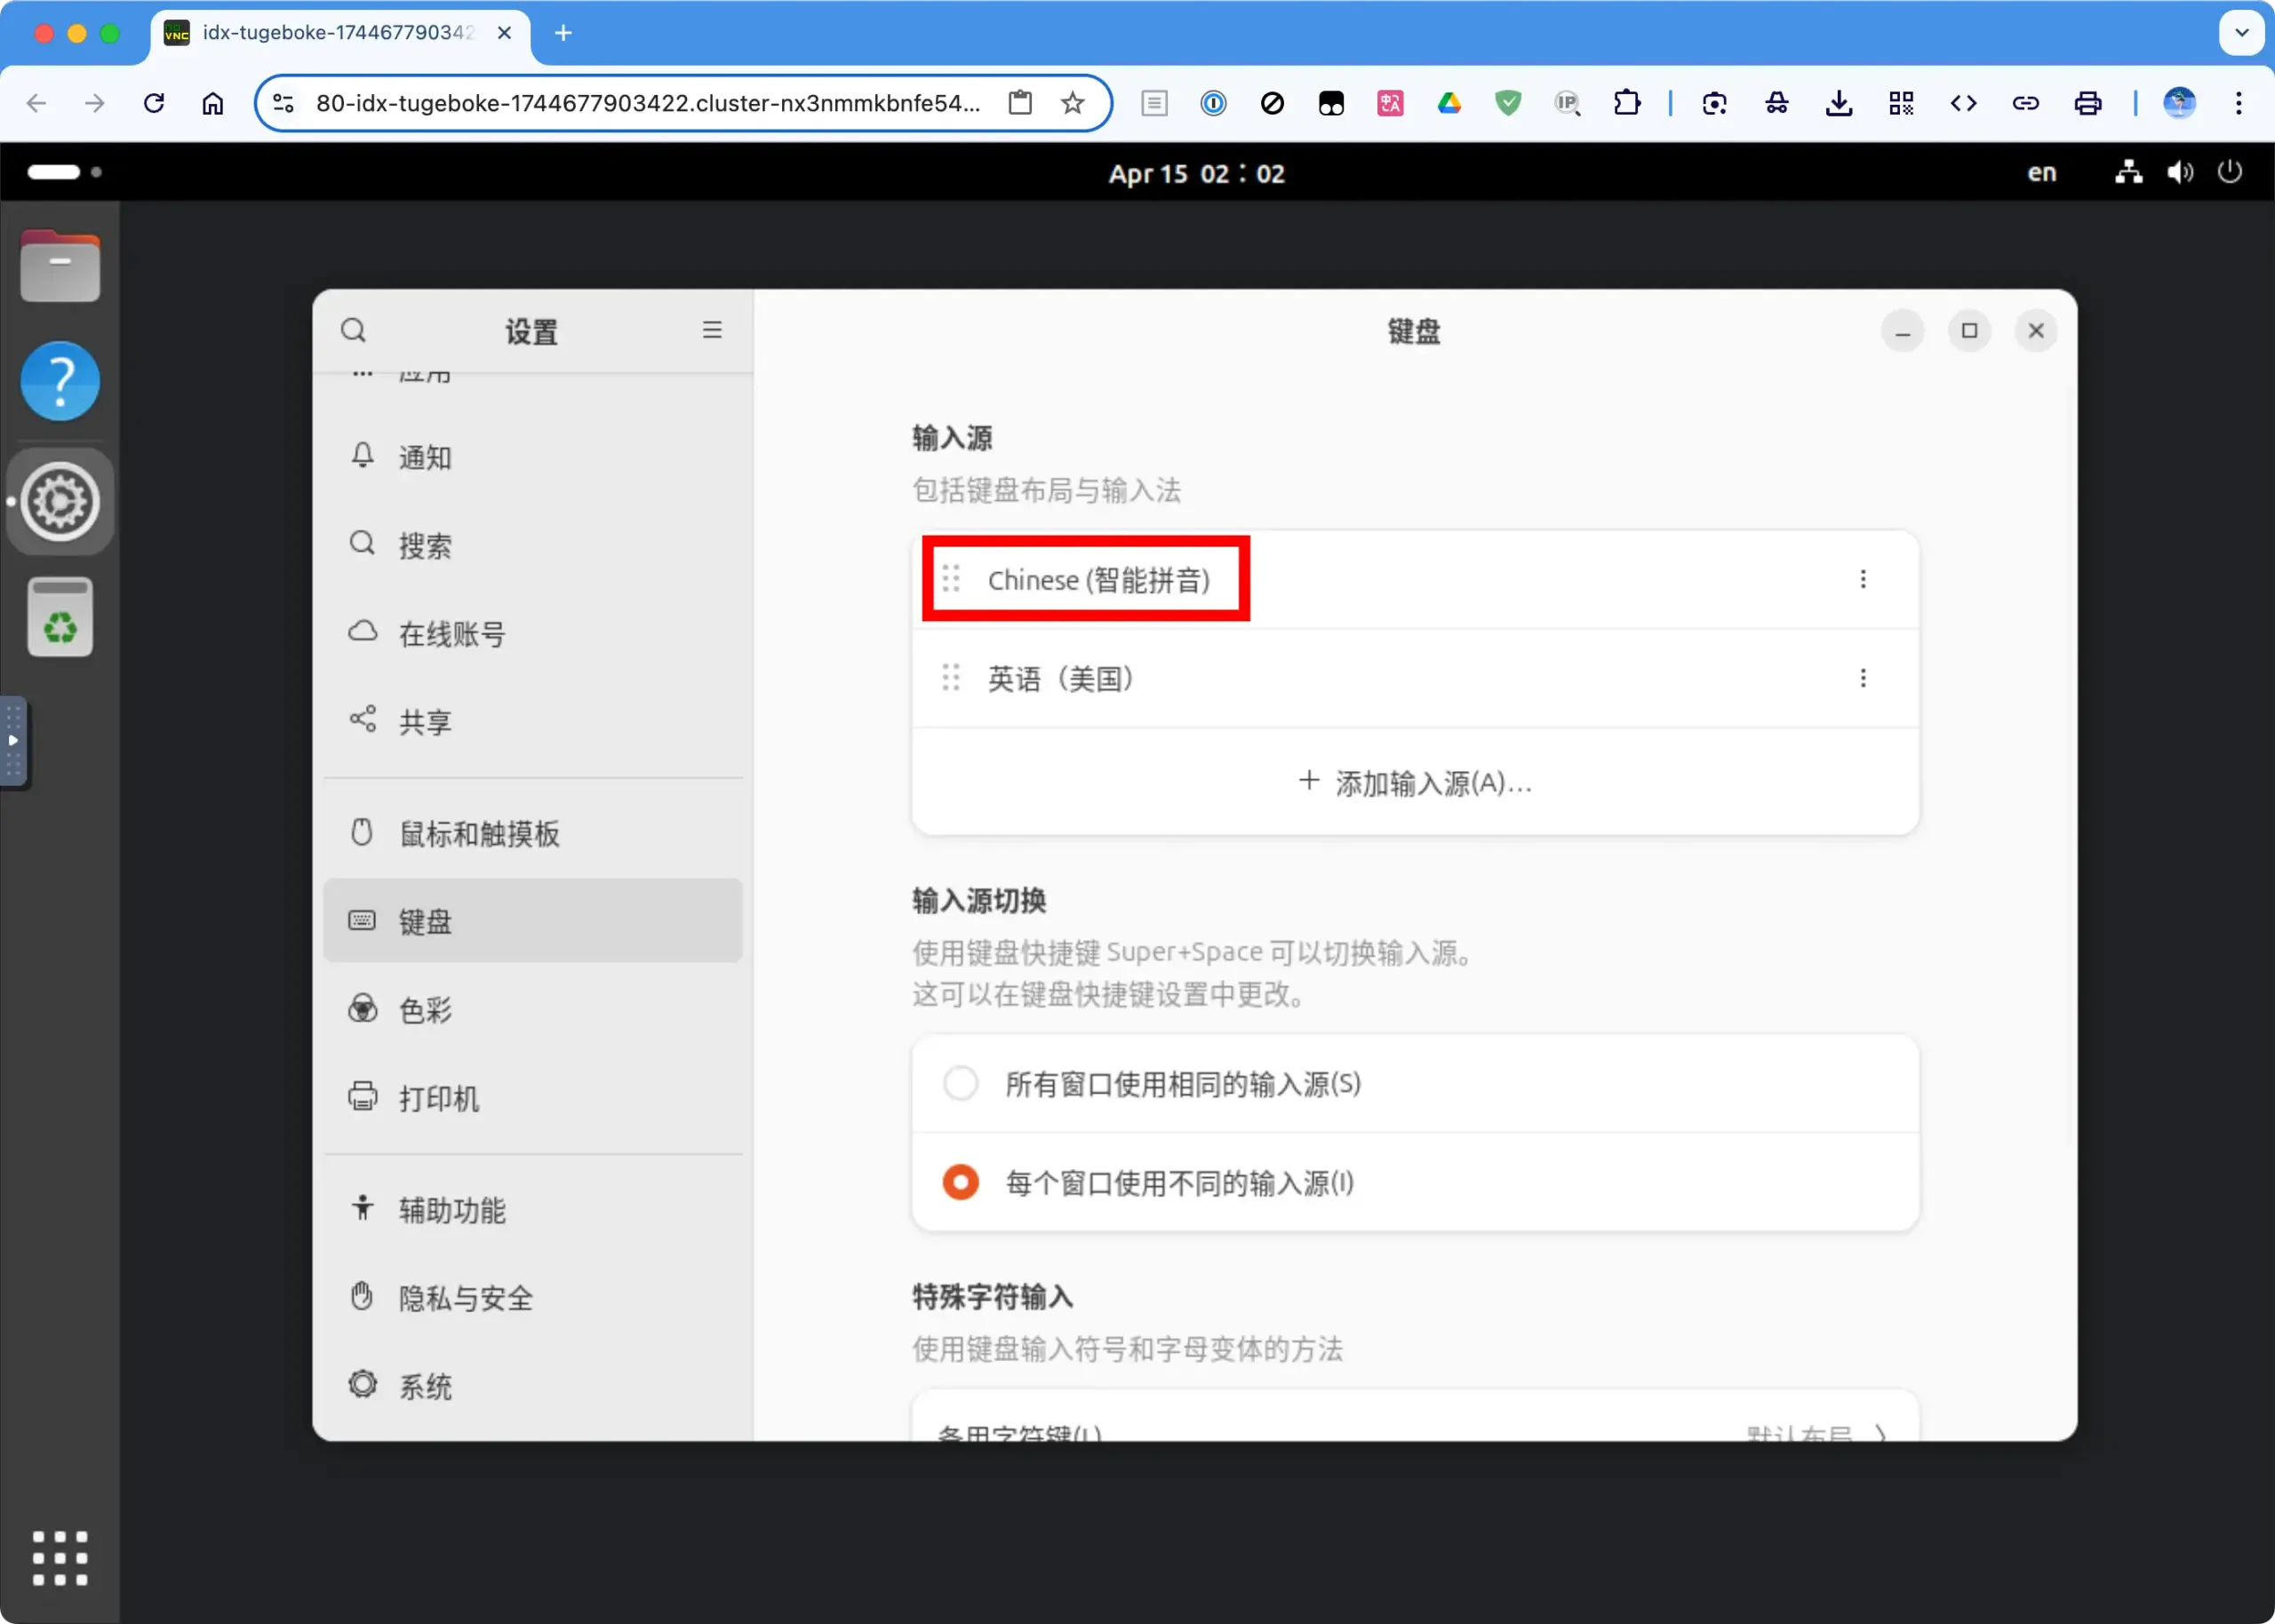Click the link chain extension icon

point(2026,103)
